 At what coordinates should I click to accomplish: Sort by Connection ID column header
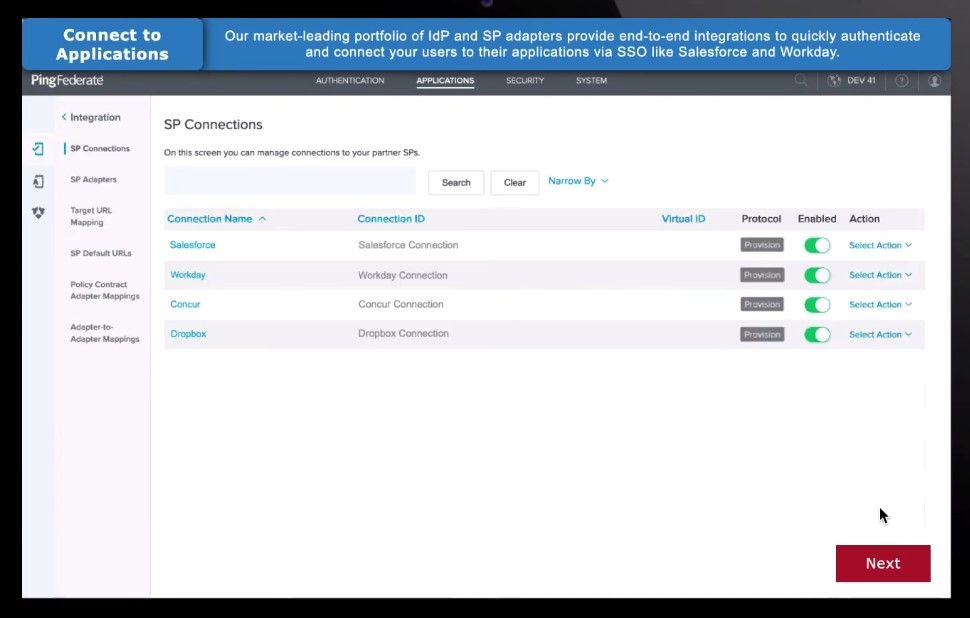click(391, 219)
